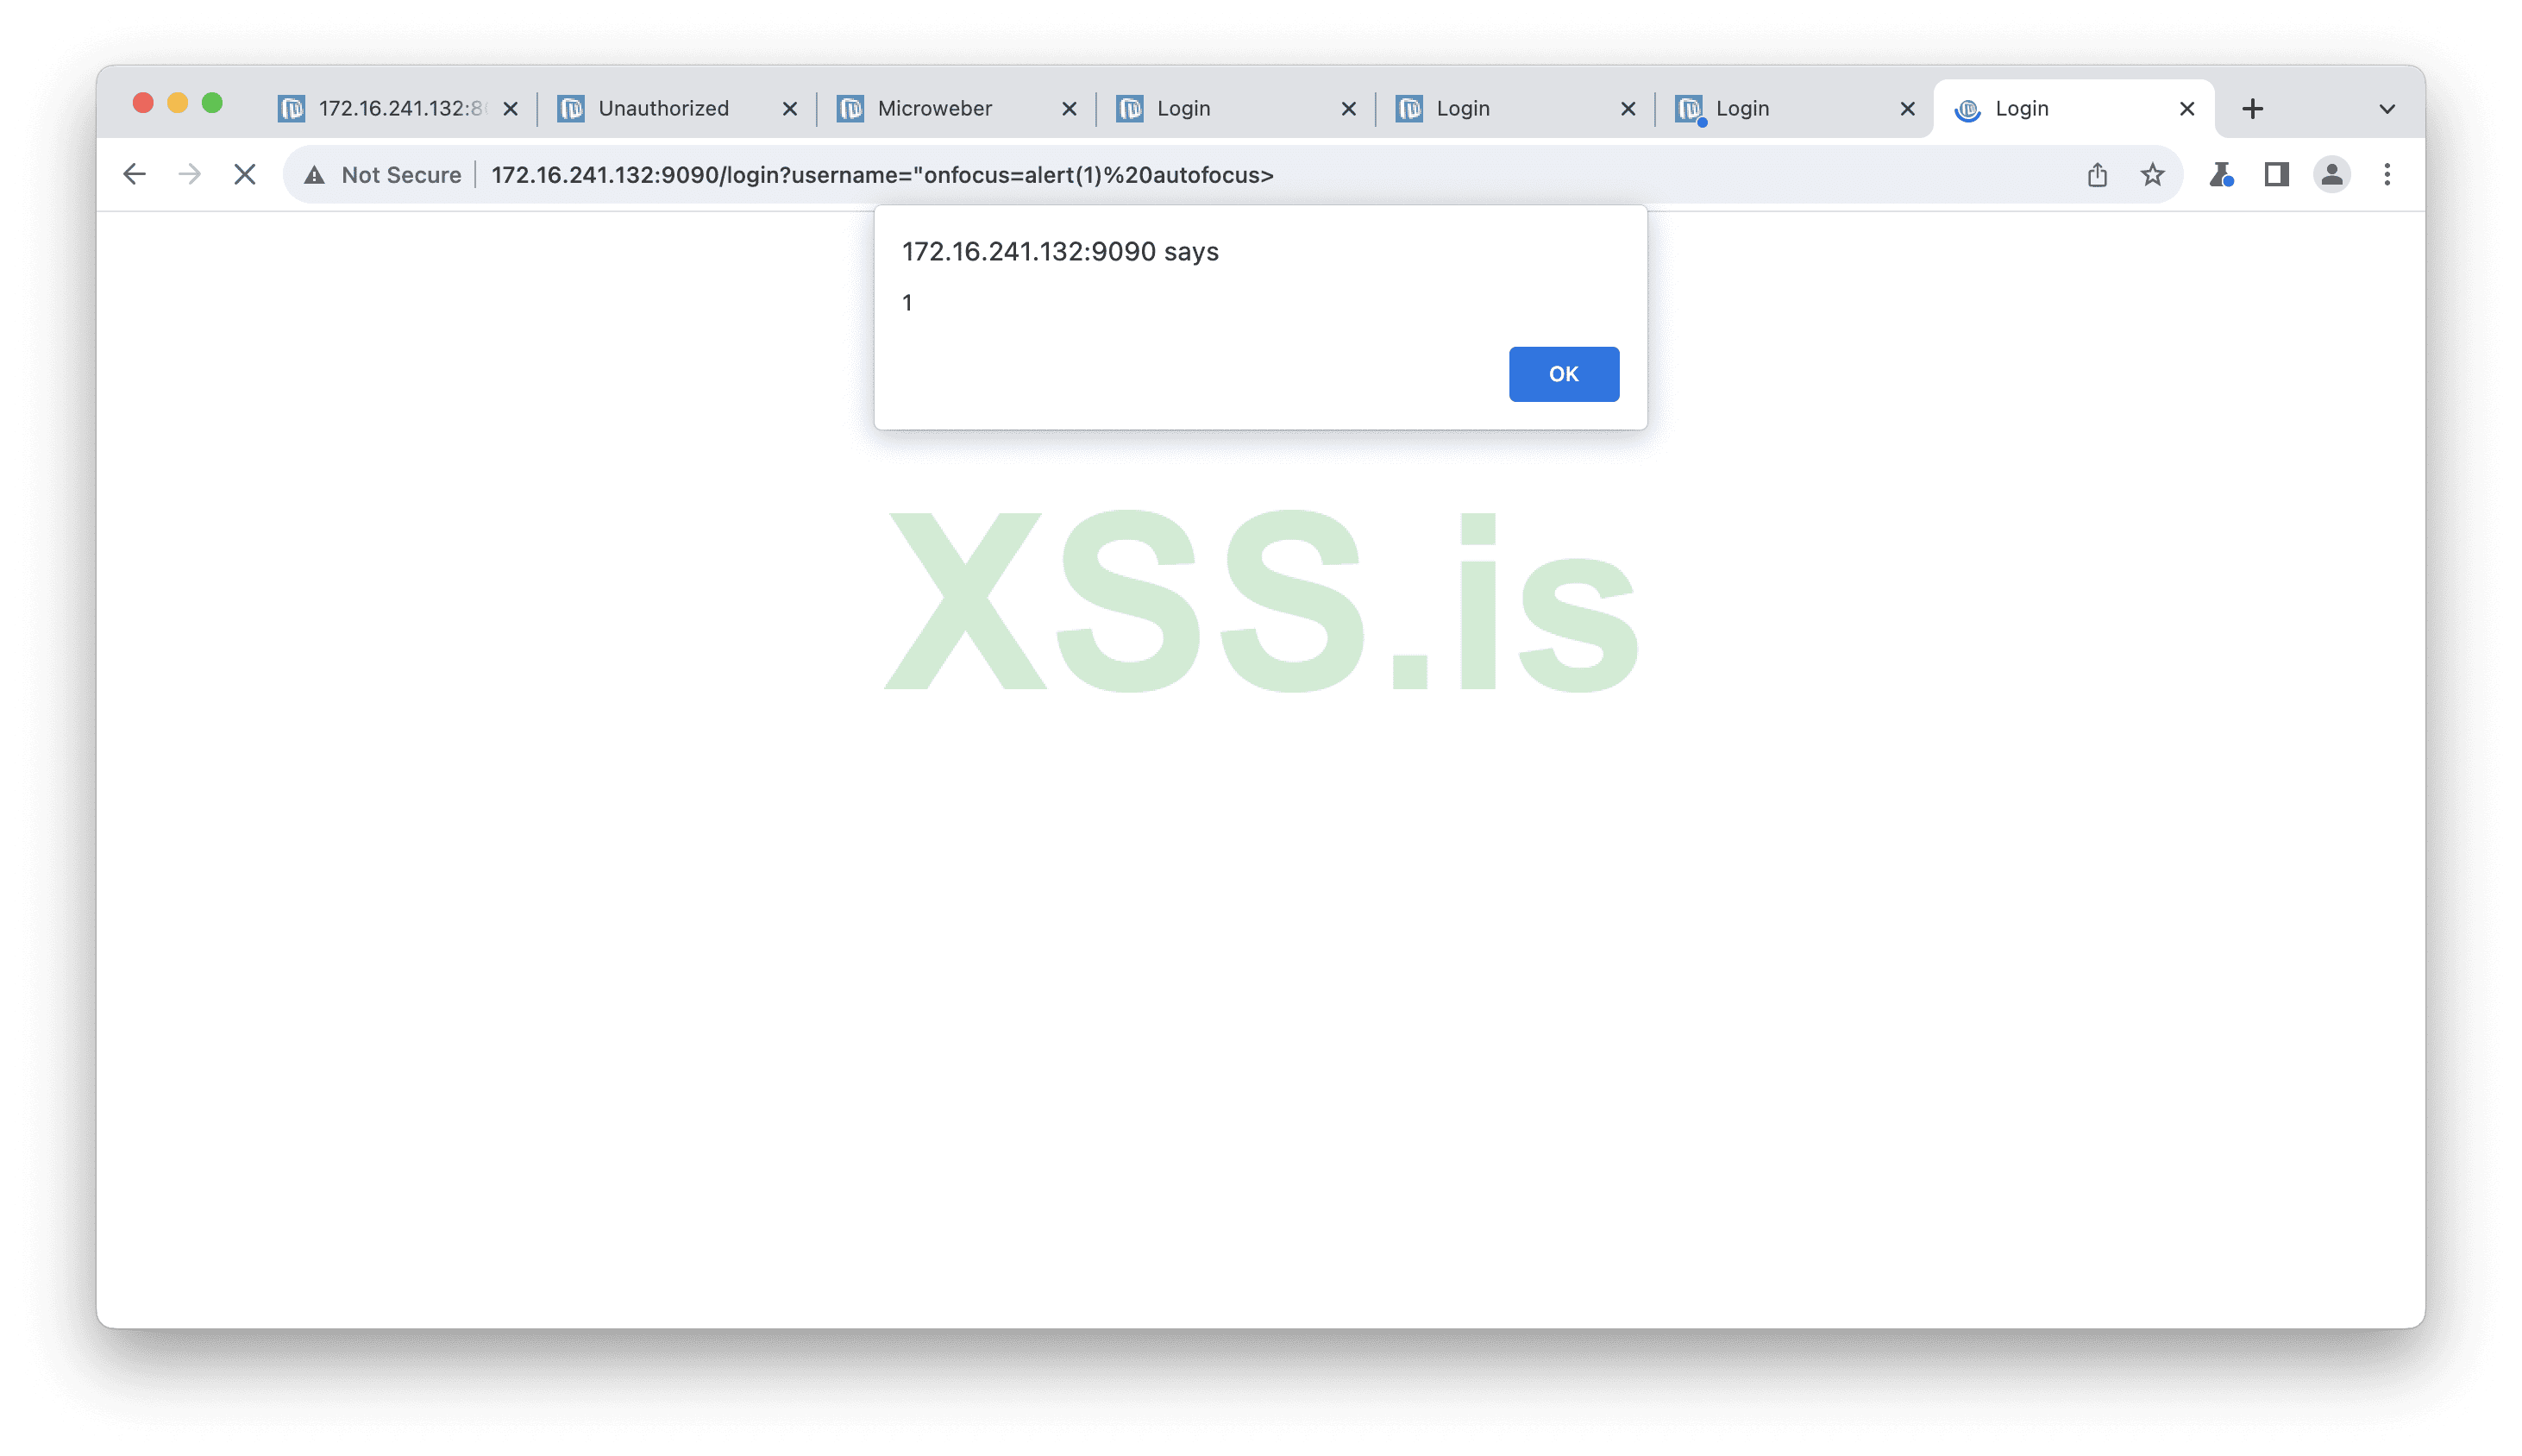Share this page via share icon
This screenshot has width=2522, height=1456.
pyautogui.click(x=2097, y=175)
